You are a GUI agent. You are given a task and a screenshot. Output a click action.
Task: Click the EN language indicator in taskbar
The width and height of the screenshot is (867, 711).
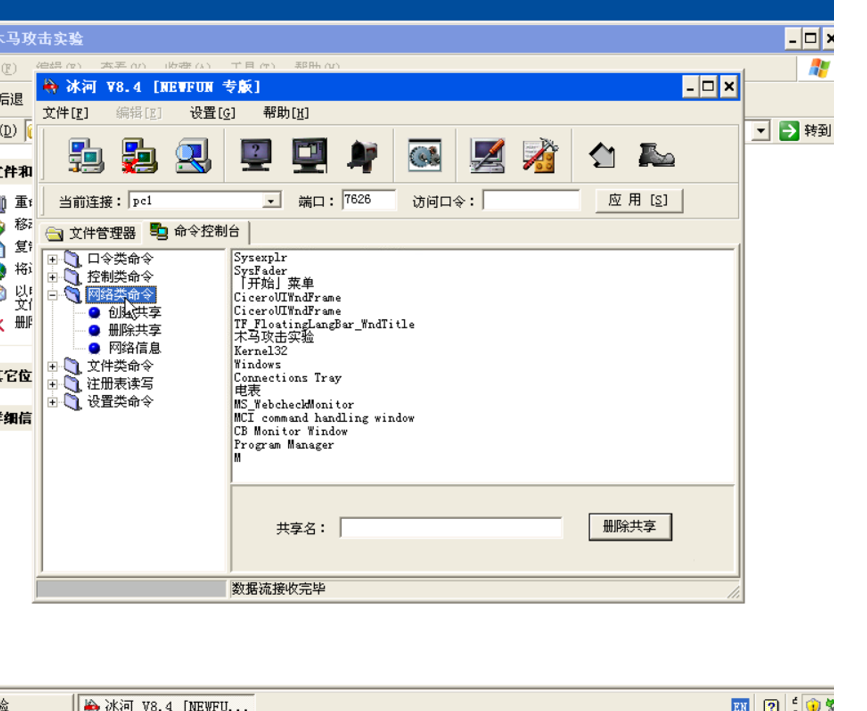pyautogui.click(x=740, y=705)
